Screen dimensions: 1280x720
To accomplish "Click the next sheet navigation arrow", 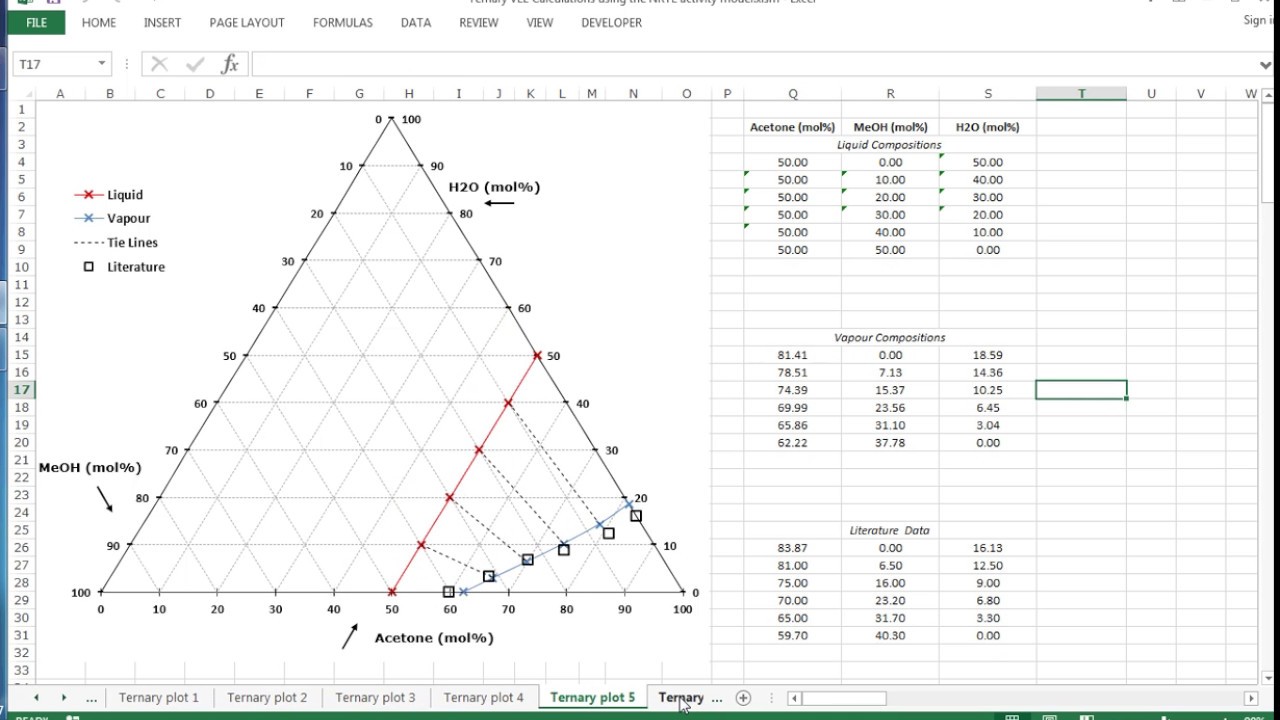I will 63,698.
